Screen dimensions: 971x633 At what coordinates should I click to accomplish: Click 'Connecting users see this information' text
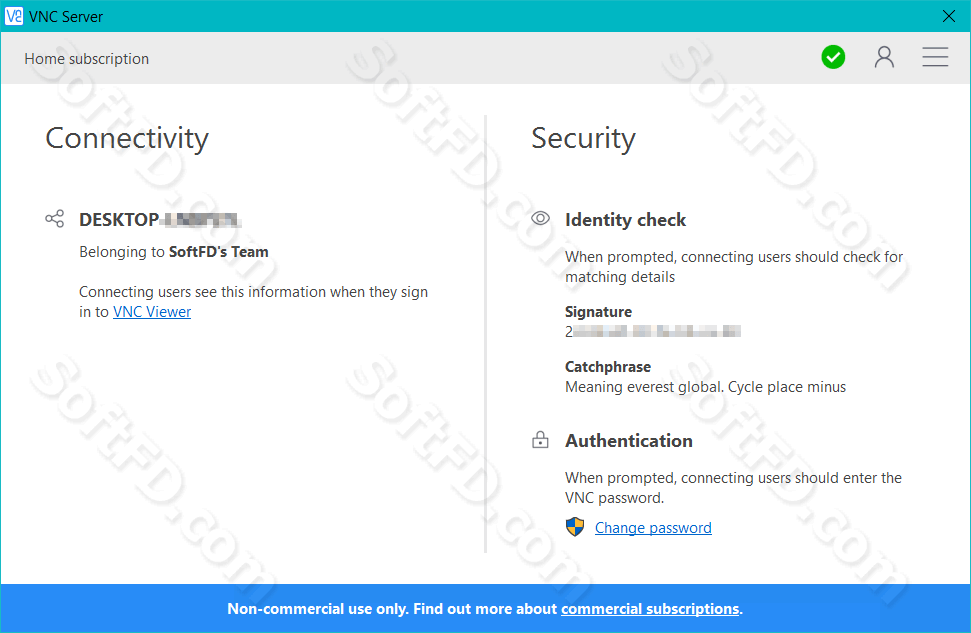tap(253, 302)
